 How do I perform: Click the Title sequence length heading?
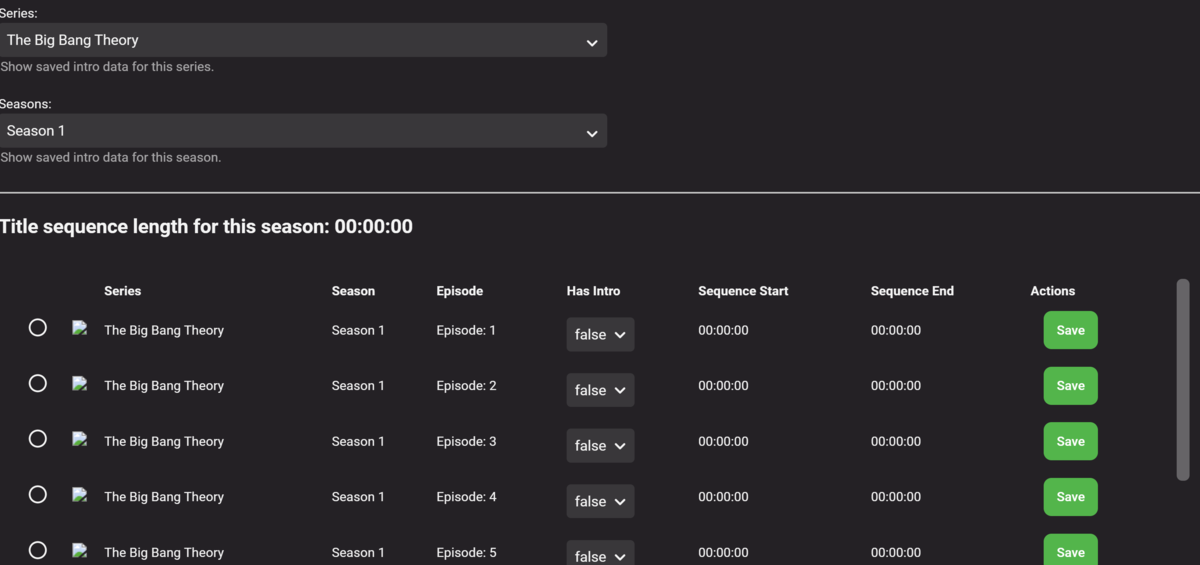[206, 227]
